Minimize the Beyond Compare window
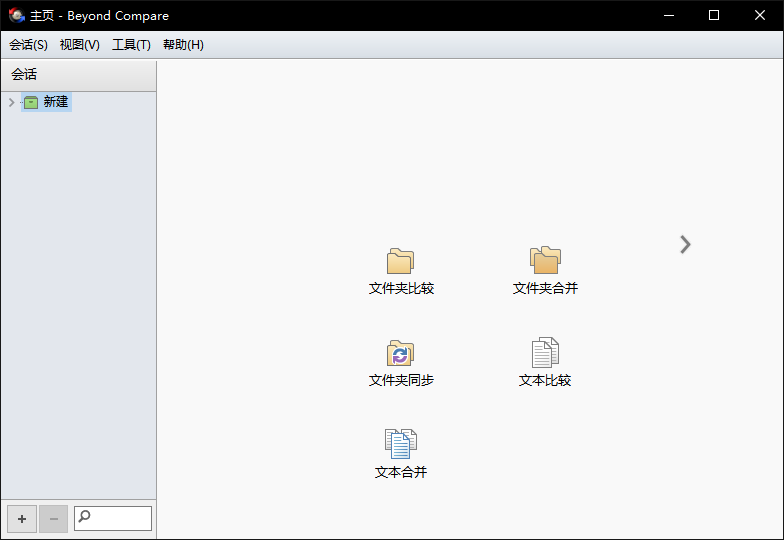This screenshot has width=784, height=540. coord(669,16)
